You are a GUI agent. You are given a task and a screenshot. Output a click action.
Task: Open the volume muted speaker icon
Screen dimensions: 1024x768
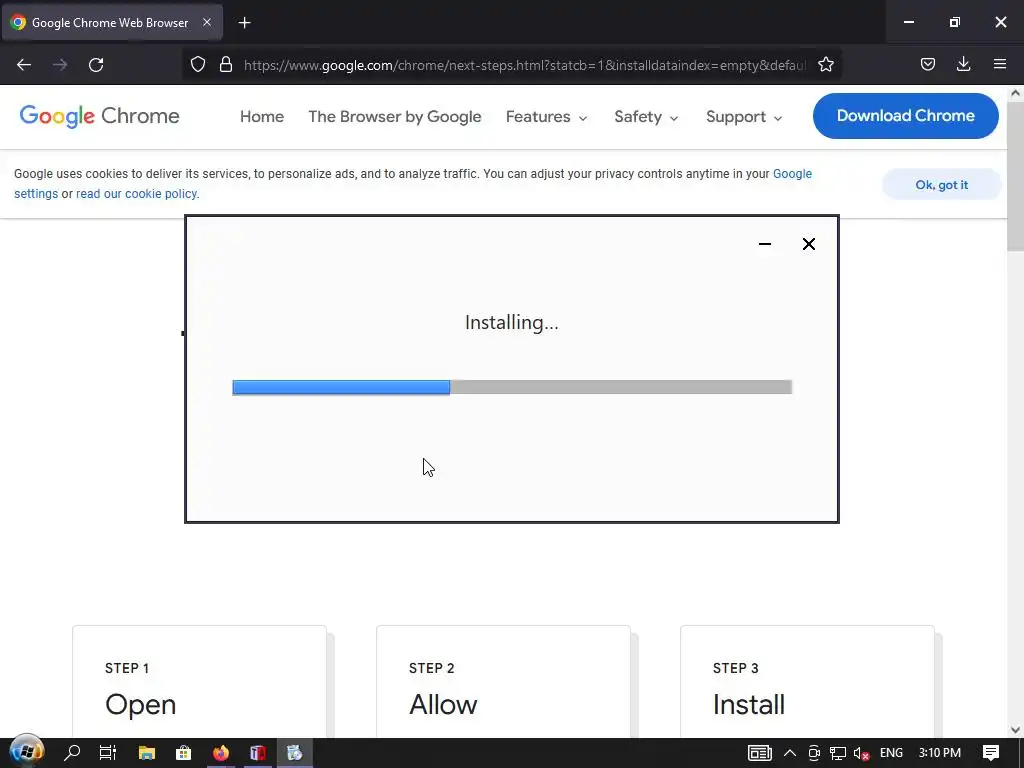tap(861, 753)
